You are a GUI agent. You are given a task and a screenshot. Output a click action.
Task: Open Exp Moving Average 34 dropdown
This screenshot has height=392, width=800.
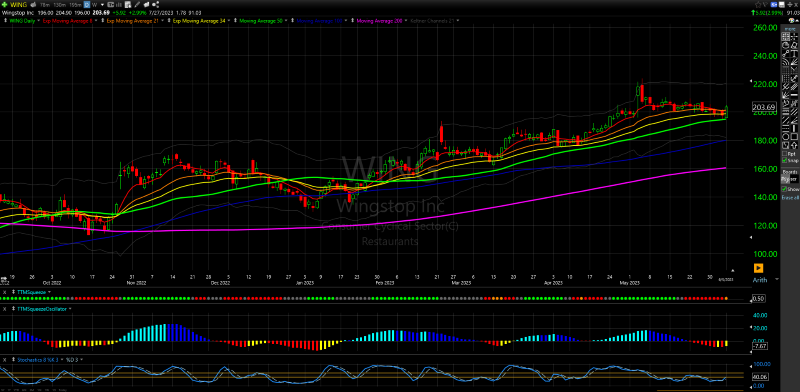click(x=229, y=21)
